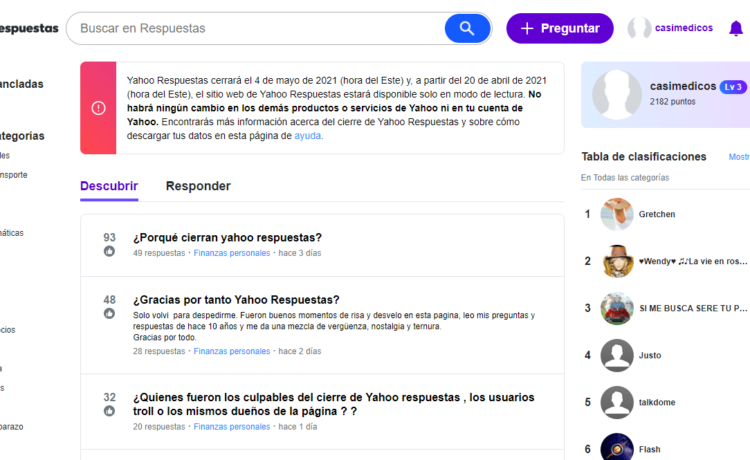Click the Gretchen leaderboard name

(x=657, y=214)
